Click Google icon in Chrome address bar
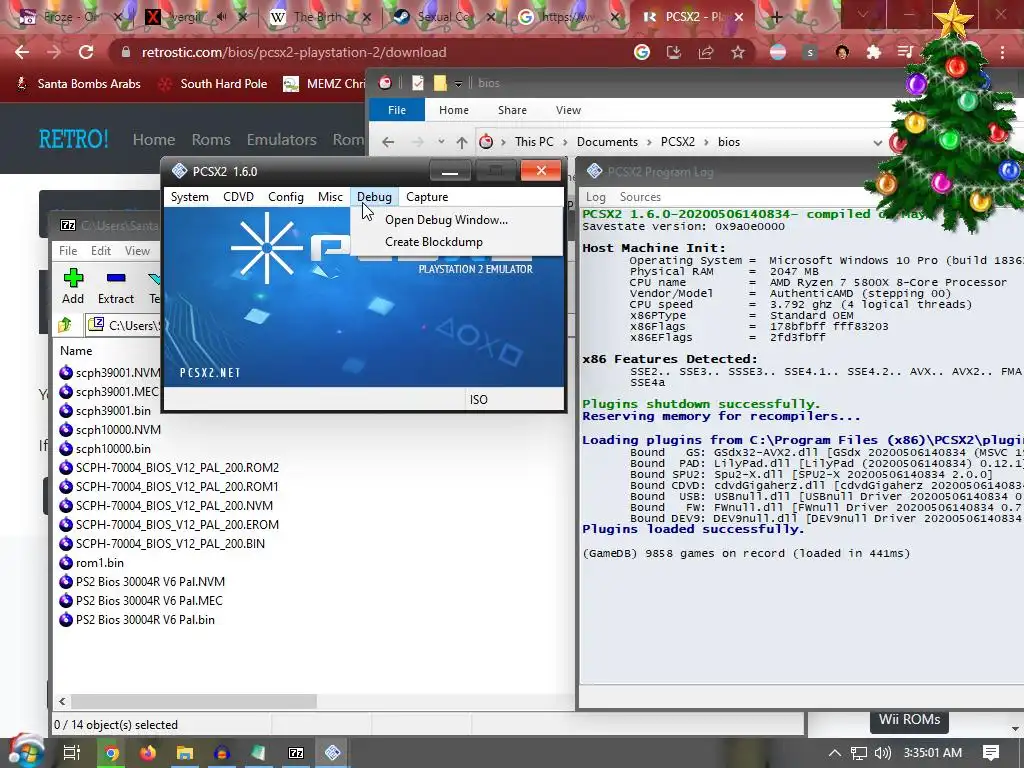Viewport: 1024px width, 768px height. pyautogui.click(x=642, y=52)
